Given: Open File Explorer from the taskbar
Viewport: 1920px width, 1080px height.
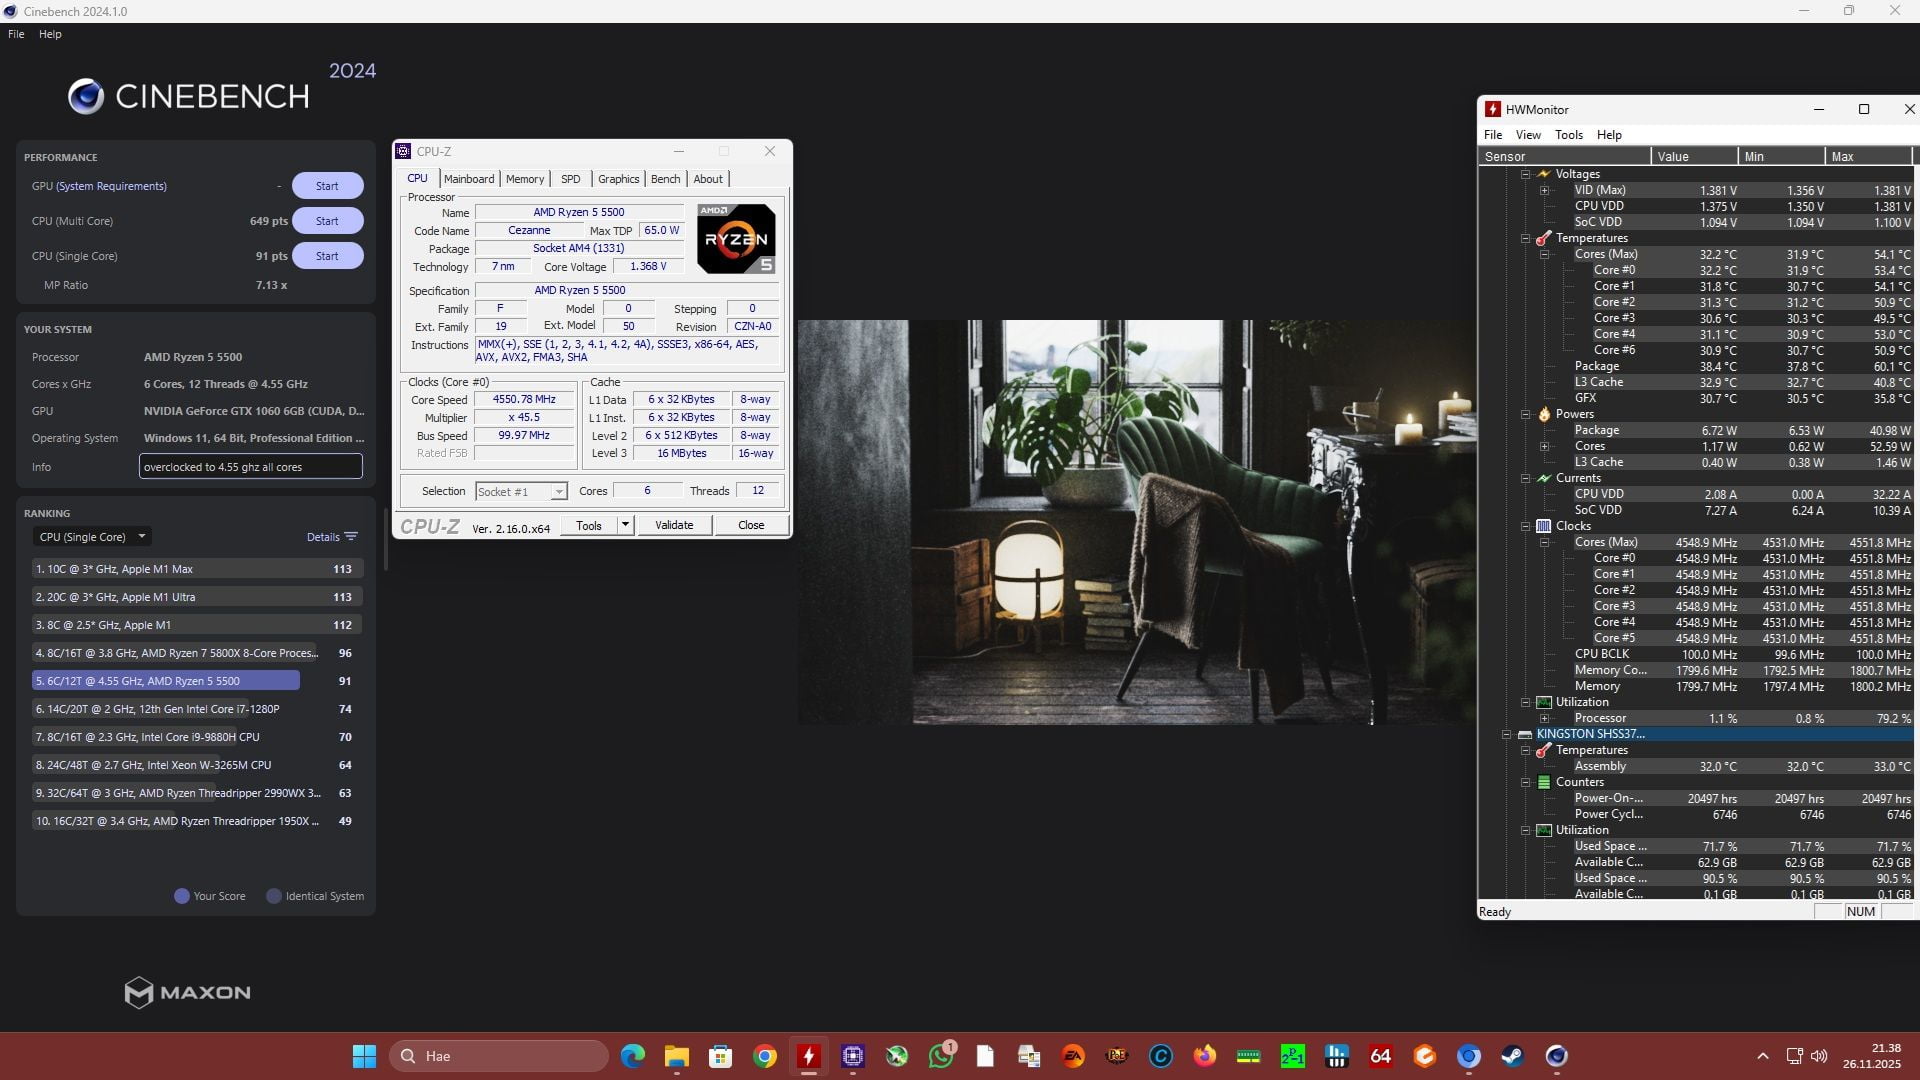Looking at the screenshot, I should point(677,1056).
